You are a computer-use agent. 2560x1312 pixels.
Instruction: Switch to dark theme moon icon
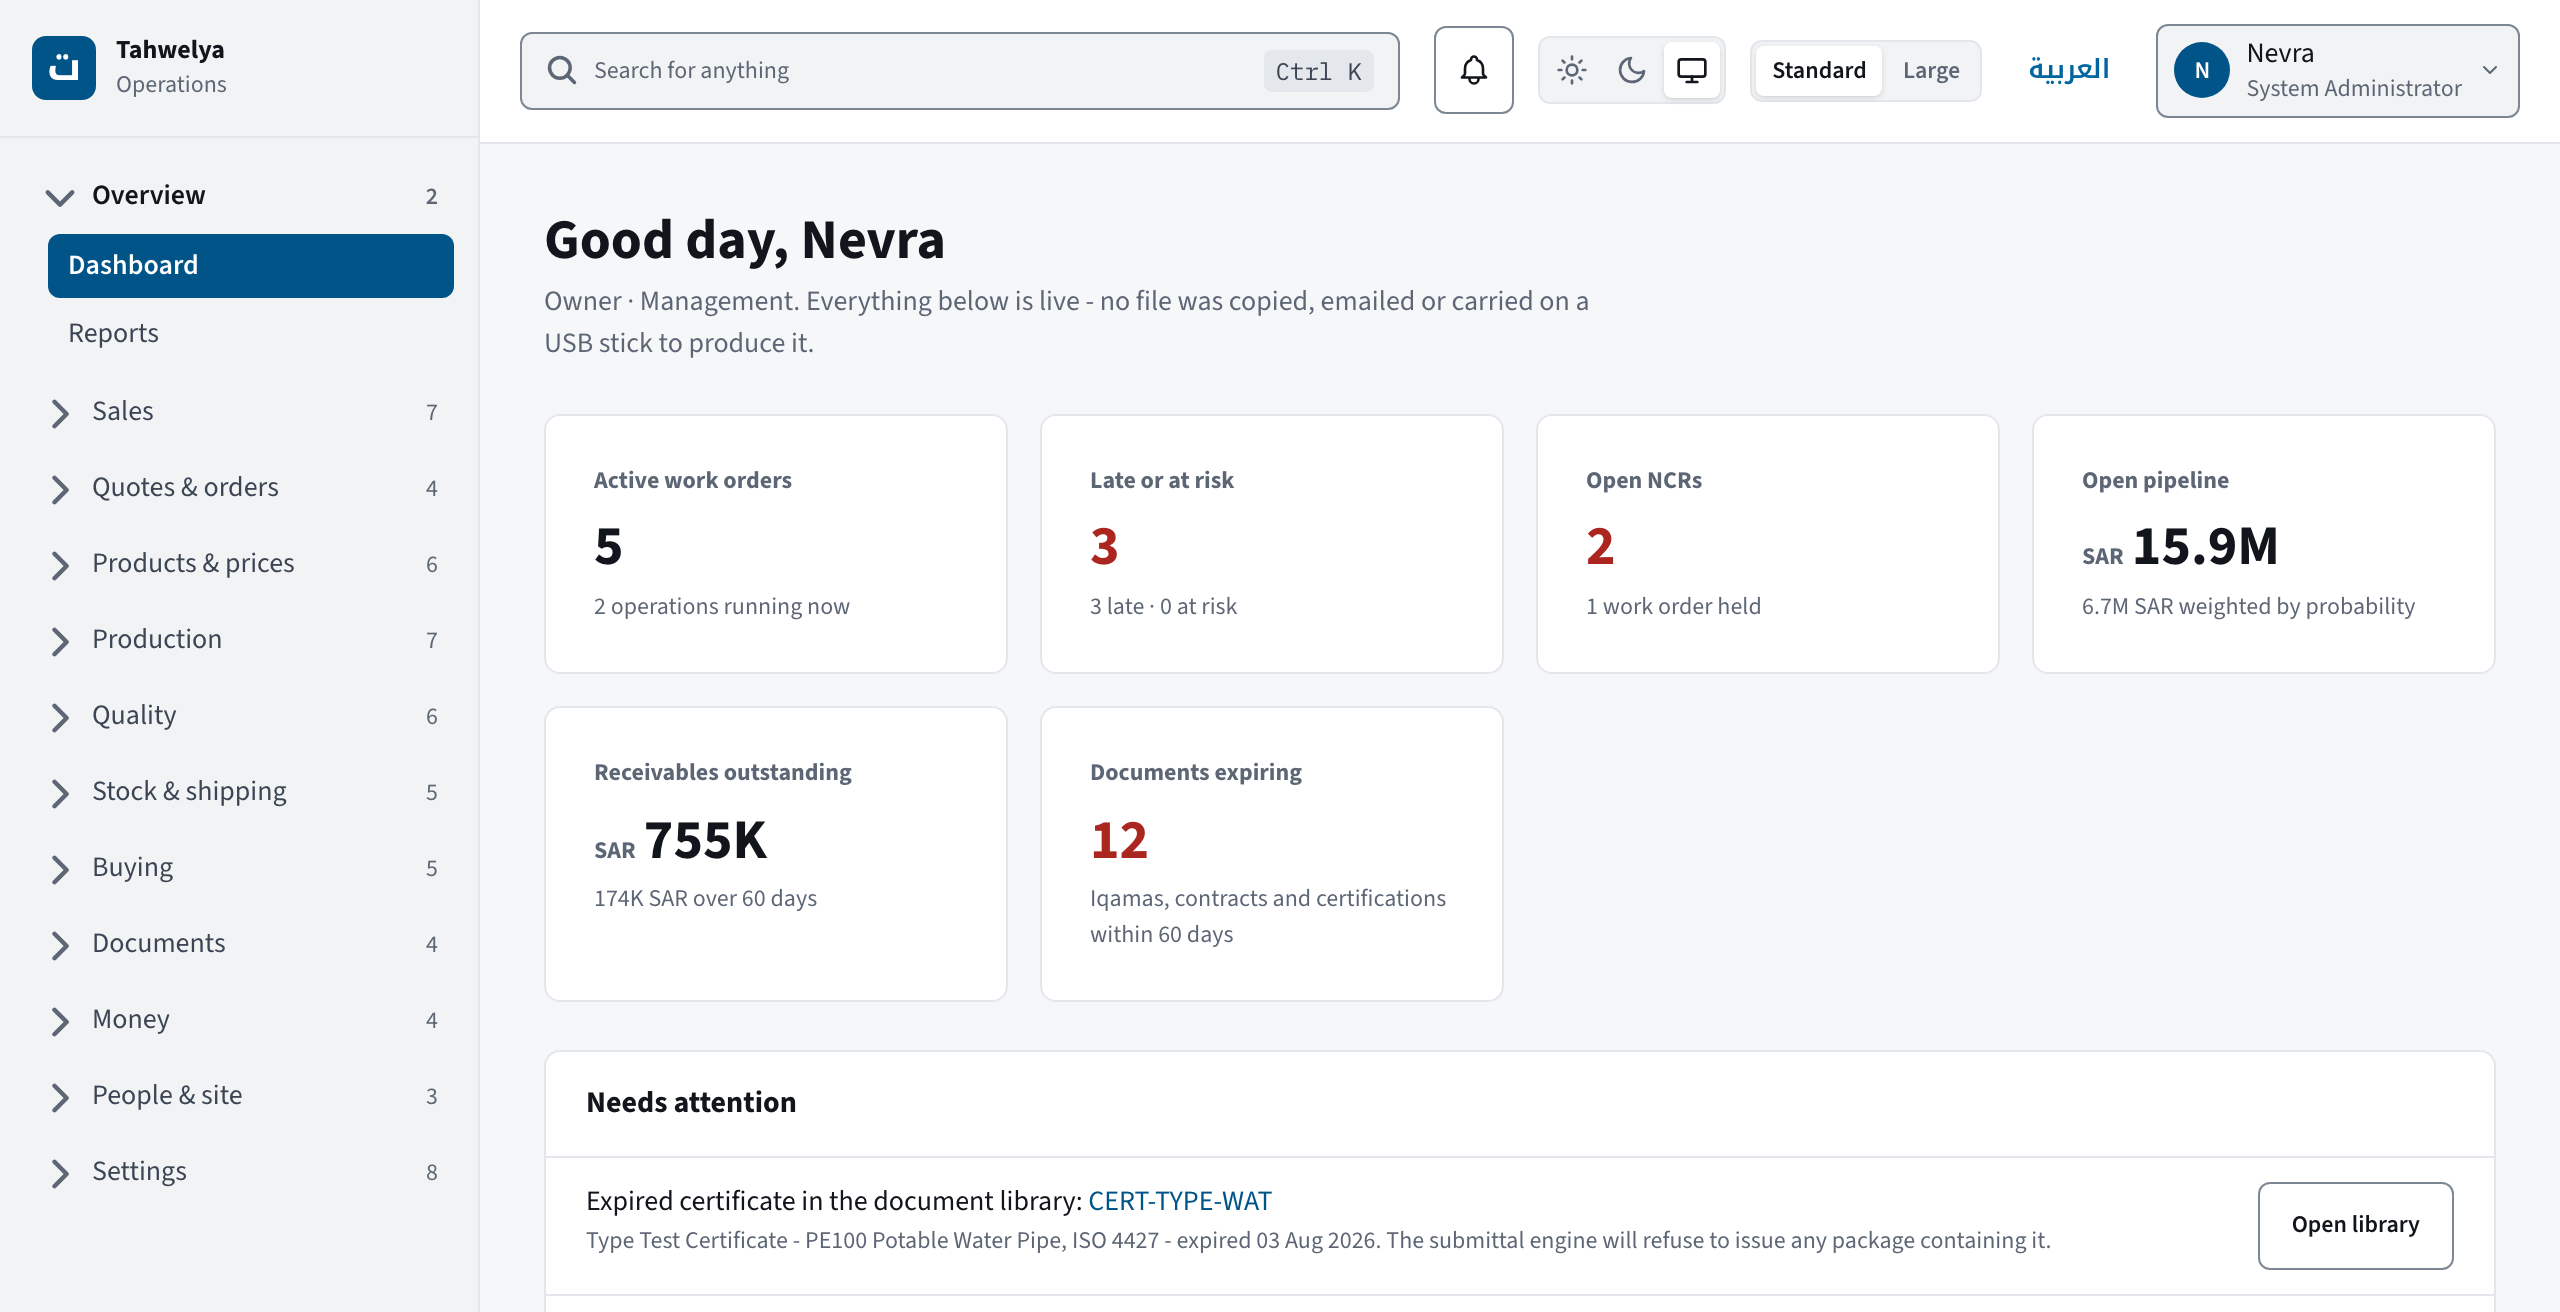(x=1632, y=70)
